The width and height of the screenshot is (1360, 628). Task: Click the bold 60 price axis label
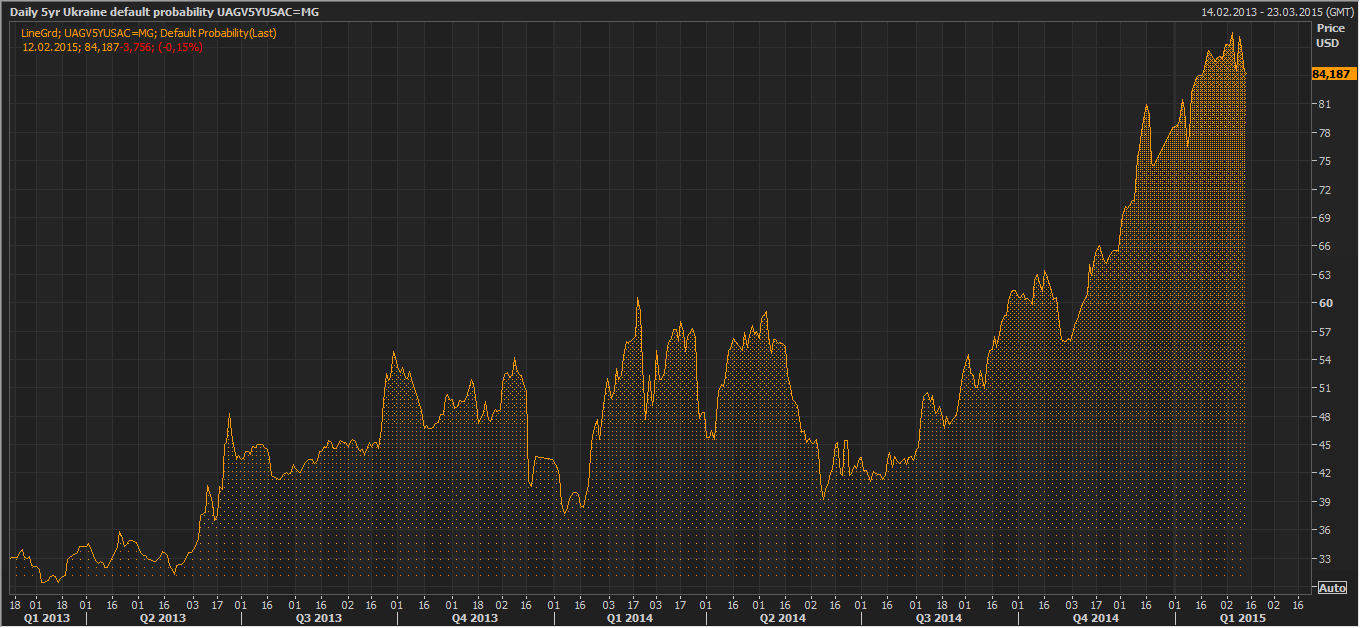[1324, 303]
